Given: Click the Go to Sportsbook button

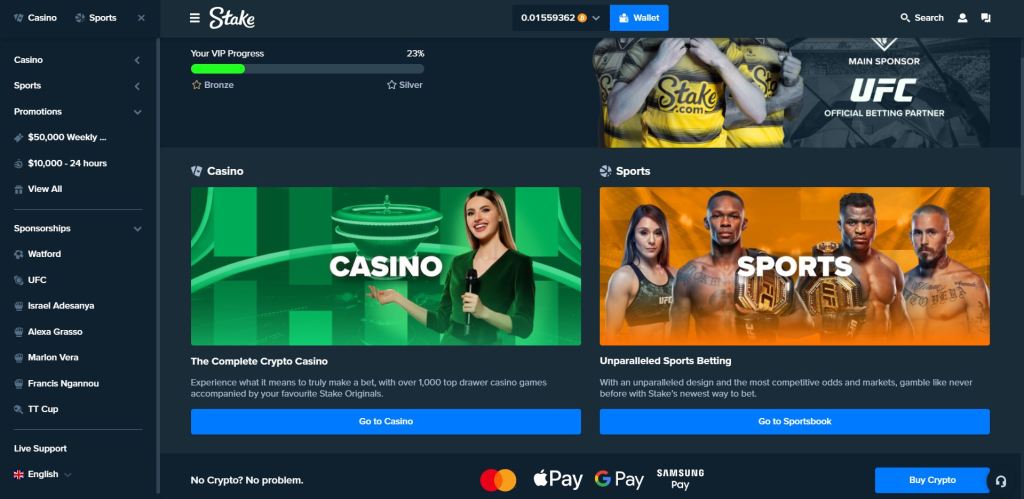Looking at the screenshot, I should [x=795, y=421].
